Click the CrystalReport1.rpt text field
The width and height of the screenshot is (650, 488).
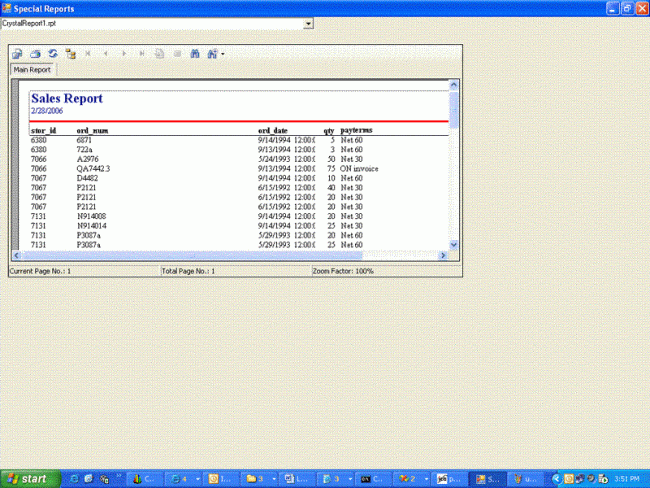pyautogui.click(x=153, y=24)
